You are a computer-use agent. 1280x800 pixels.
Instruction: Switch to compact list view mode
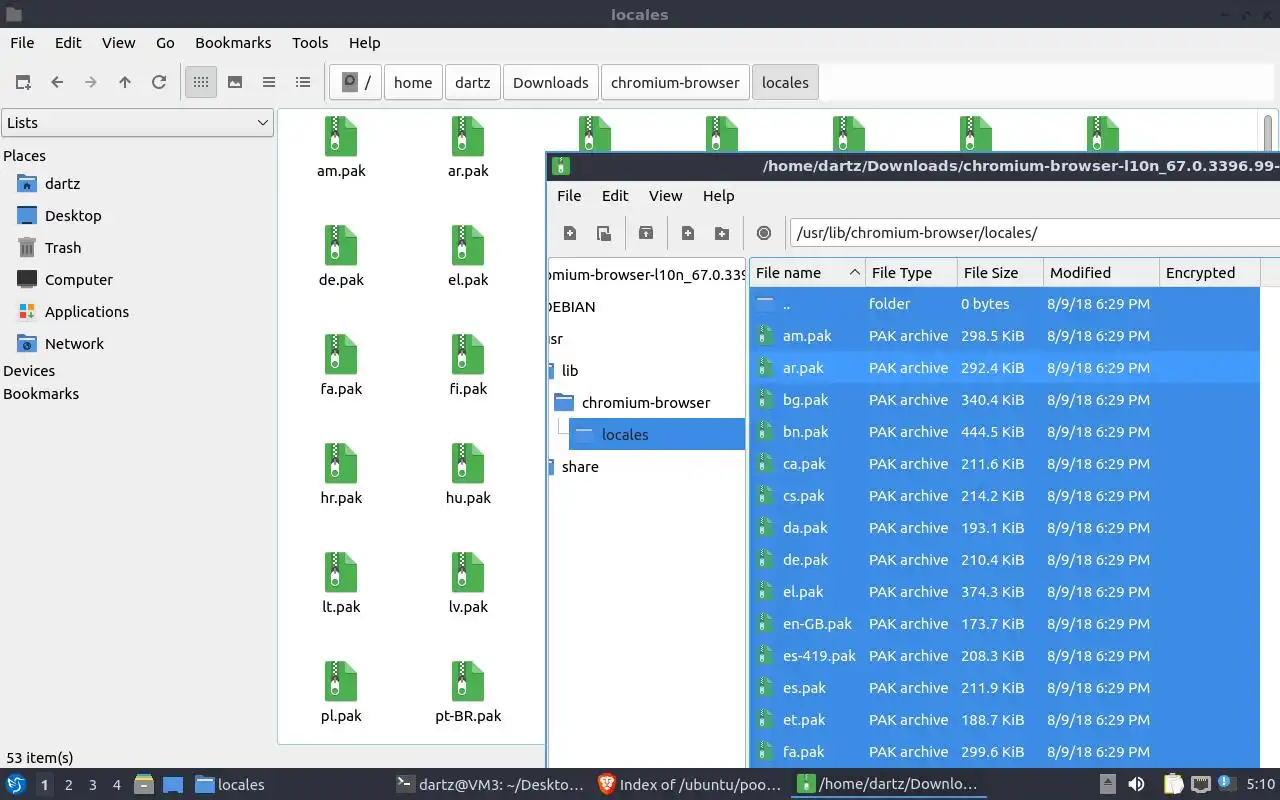(269, 82)
